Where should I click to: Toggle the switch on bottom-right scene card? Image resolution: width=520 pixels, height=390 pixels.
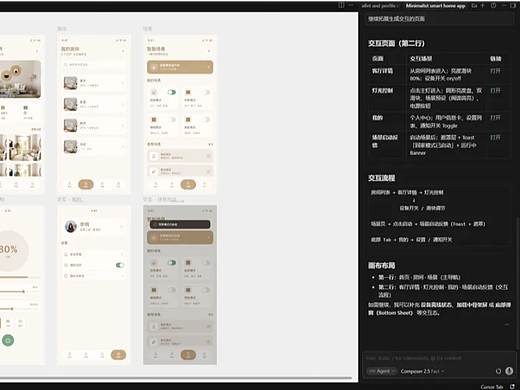(x=206, y=119)
